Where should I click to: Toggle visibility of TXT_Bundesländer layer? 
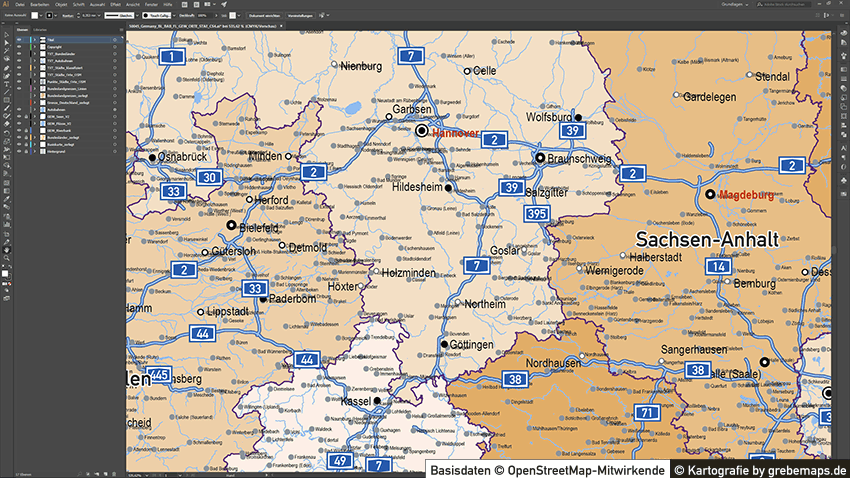point(18,54)
